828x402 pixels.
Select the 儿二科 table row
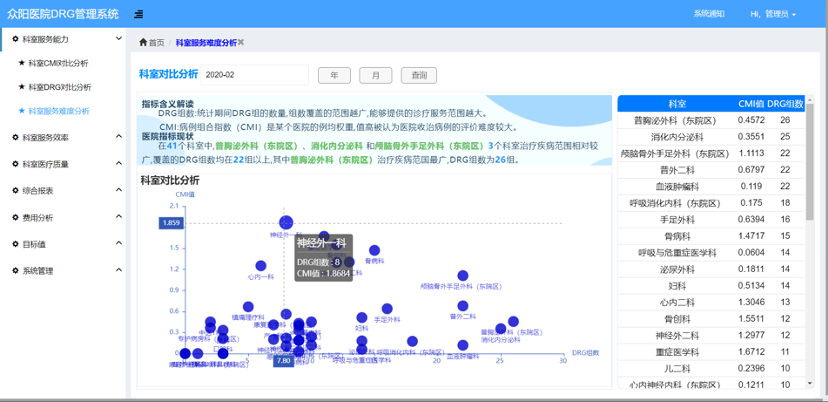point(711,369)
